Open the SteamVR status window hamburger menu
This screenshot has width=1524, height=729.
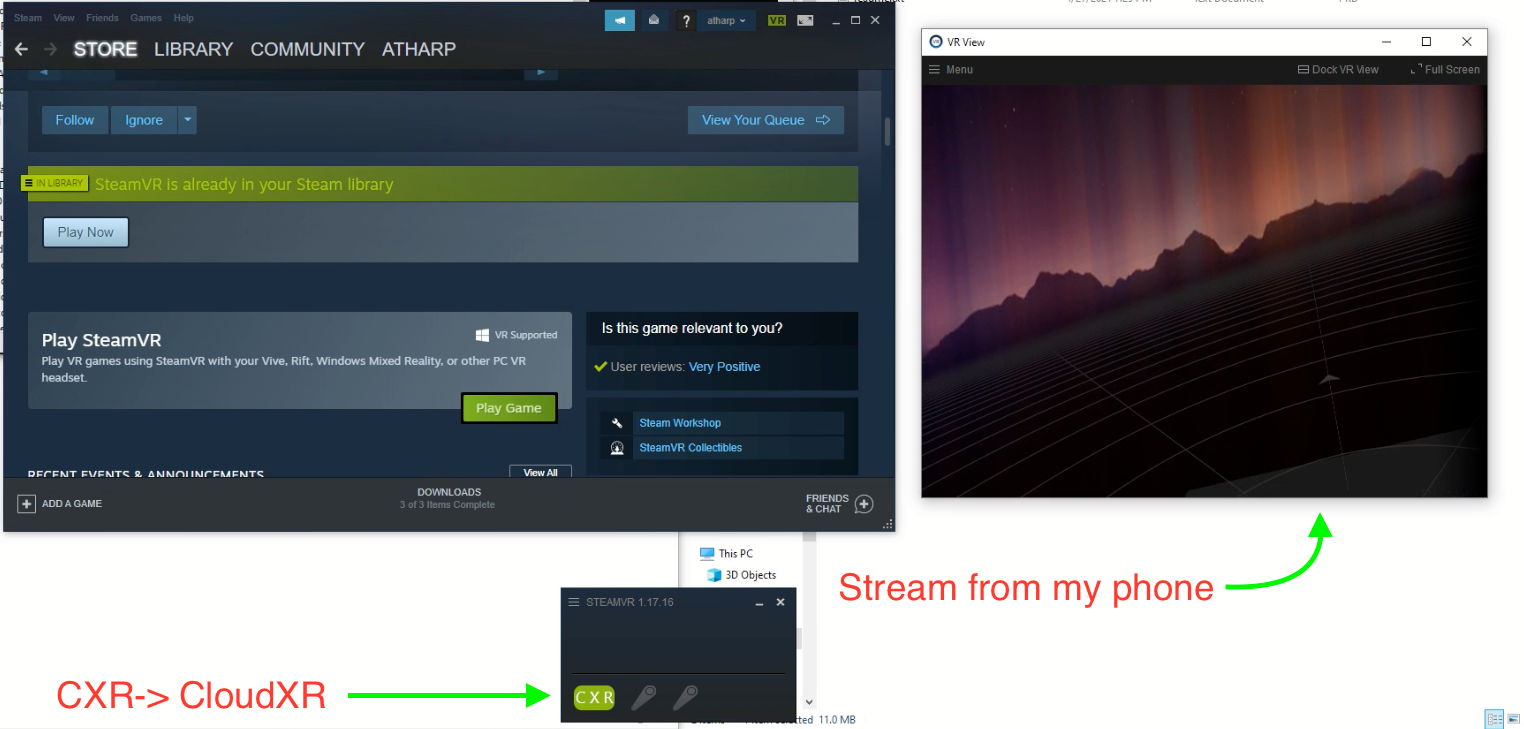pos(574,602)
